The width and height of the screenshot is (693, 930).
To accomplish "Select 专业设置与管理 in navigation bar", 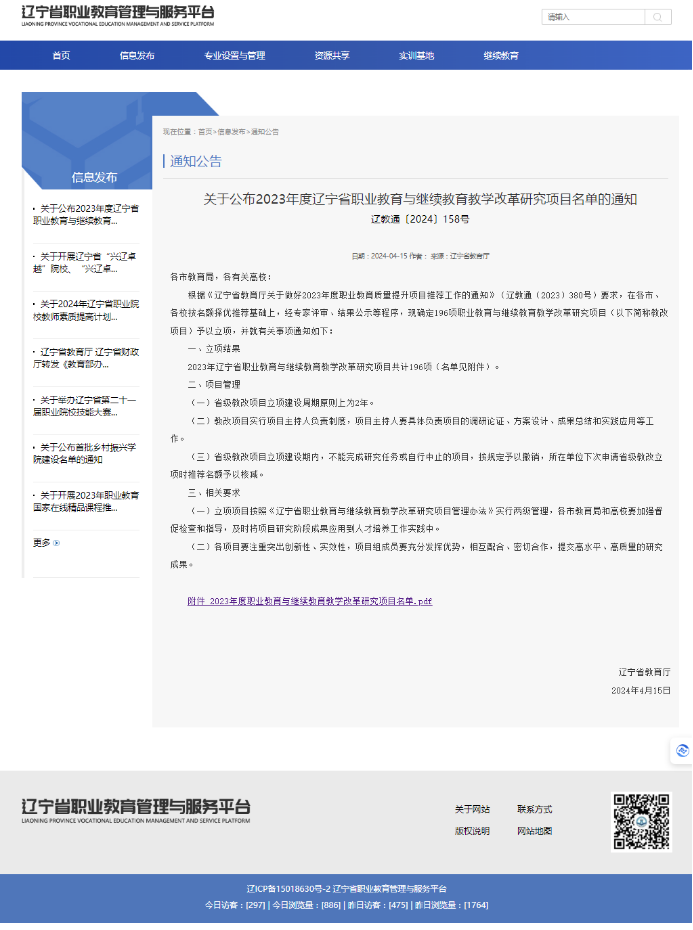I will (x=235, y=56).
